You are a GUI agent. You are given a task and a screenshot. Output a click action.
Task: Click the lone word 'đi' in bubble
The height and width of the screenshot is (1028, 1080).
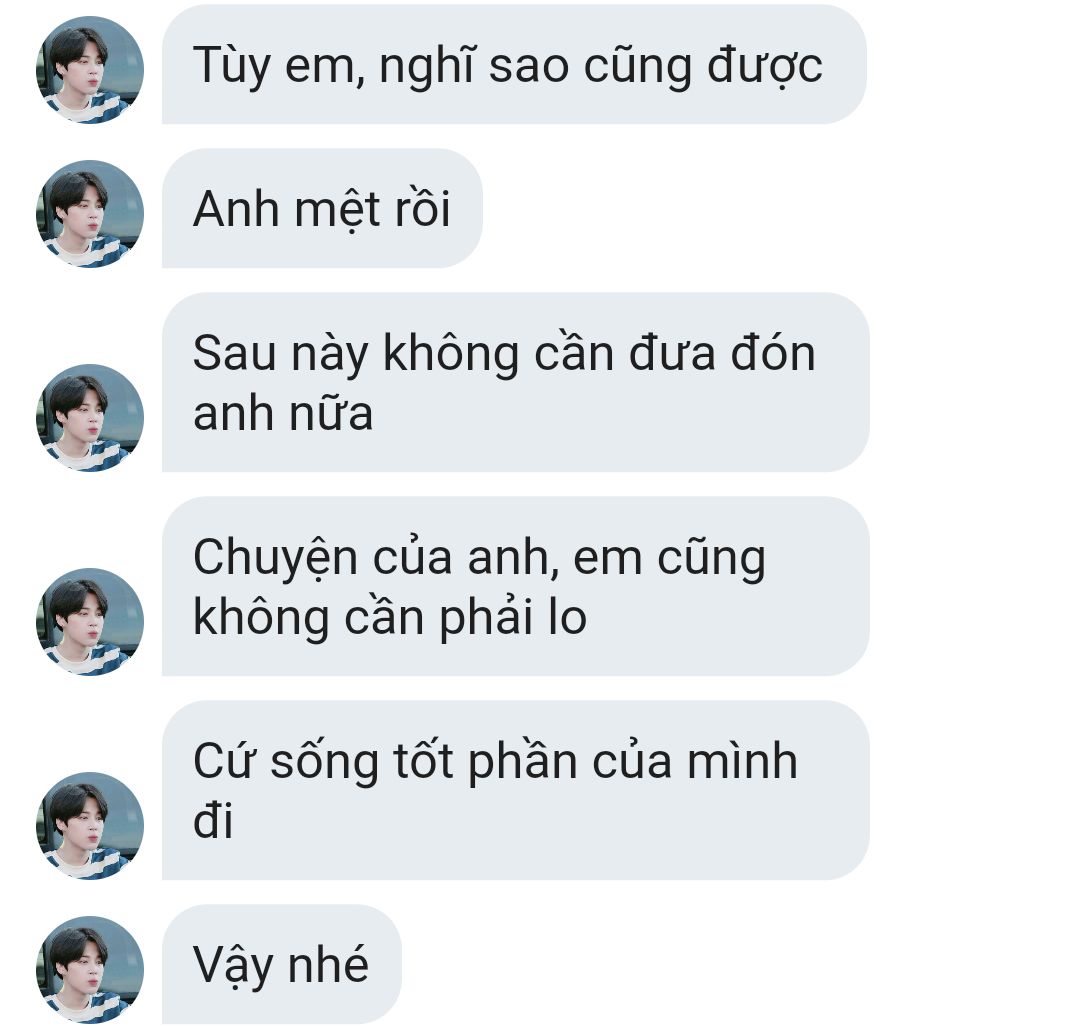click(213, 820)
